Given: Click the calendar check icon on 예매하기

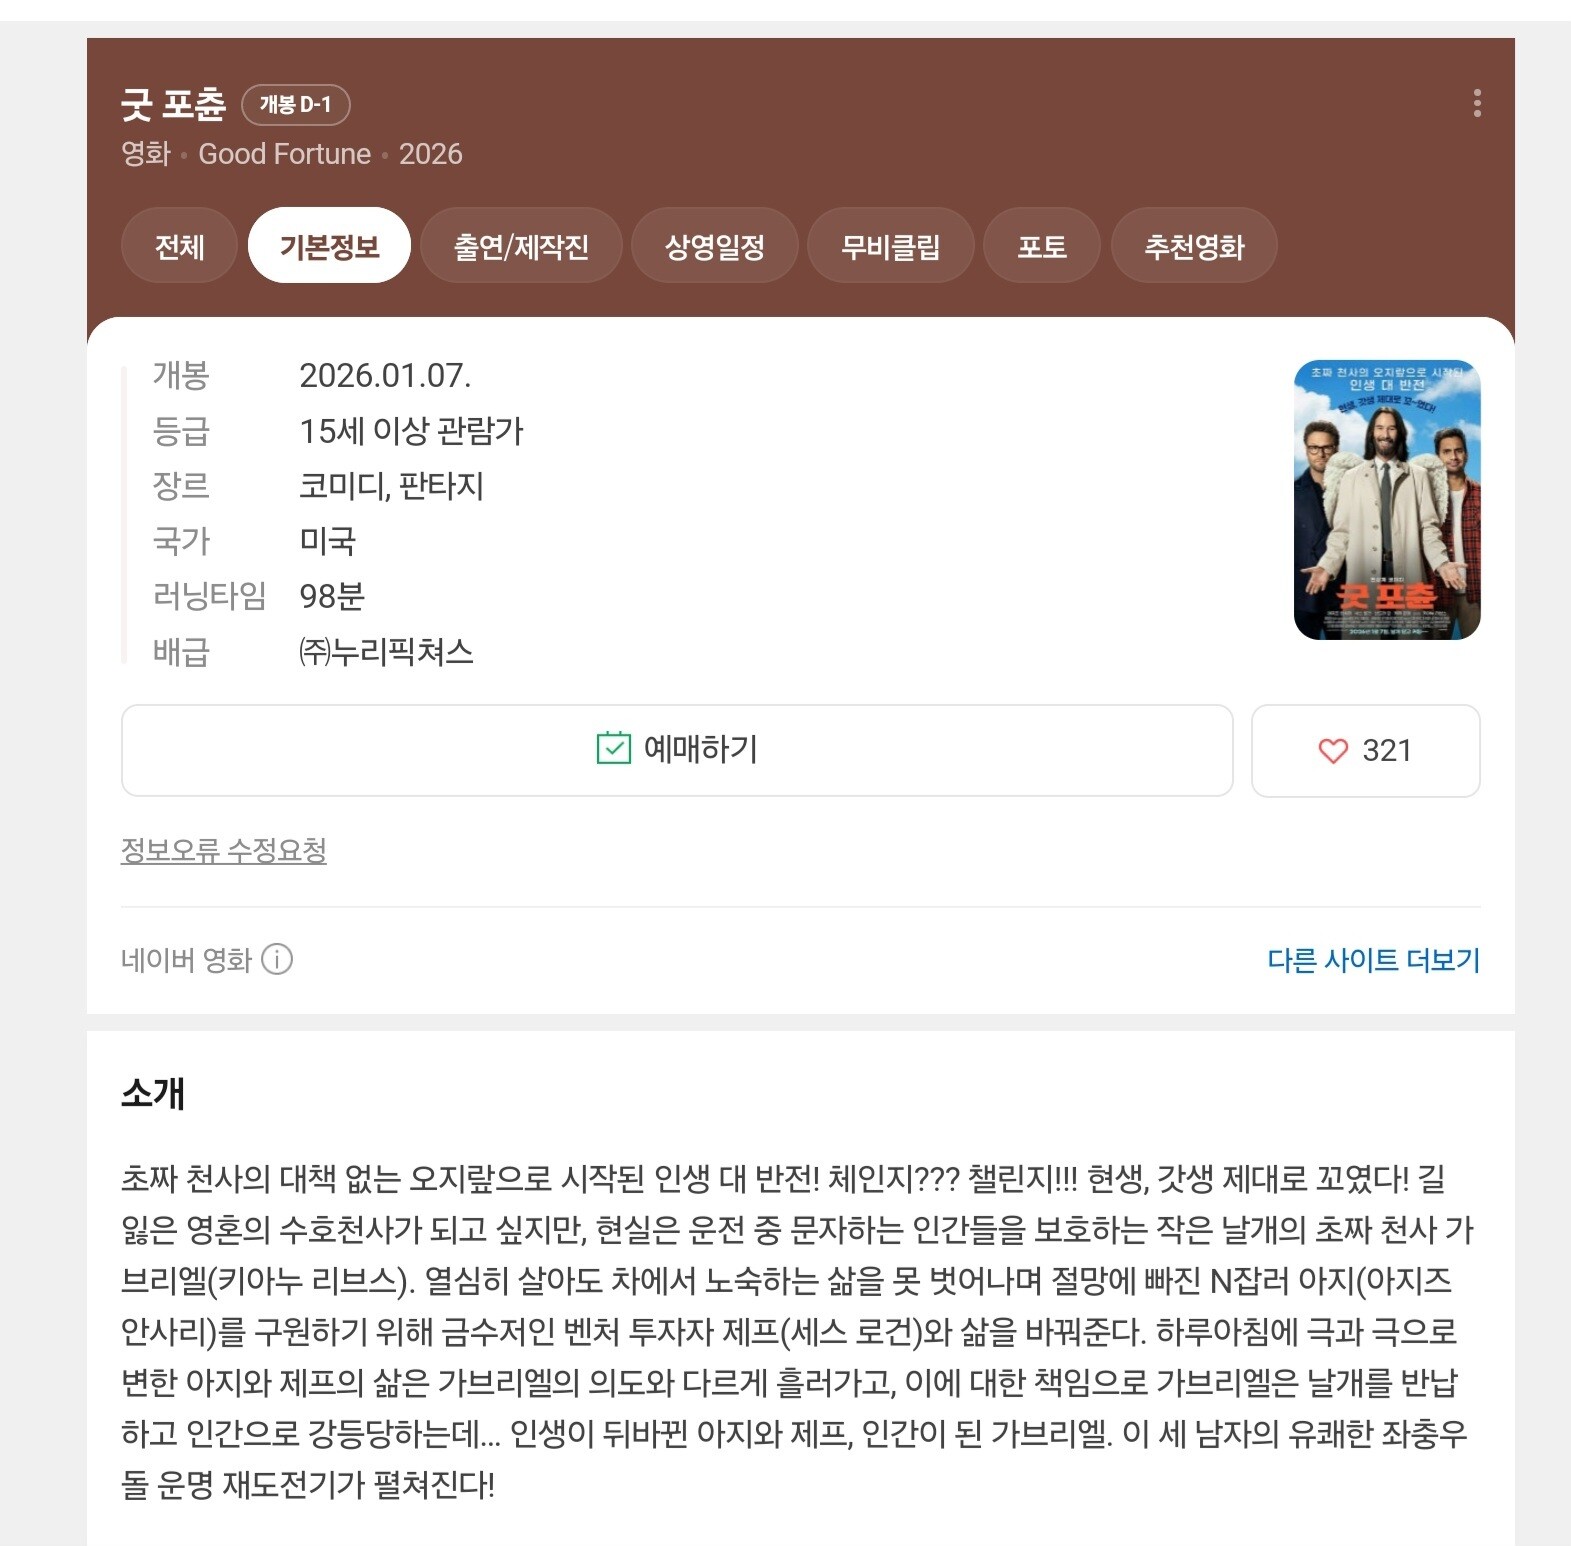Looking at the screenshot, I should tap(613, 748).
